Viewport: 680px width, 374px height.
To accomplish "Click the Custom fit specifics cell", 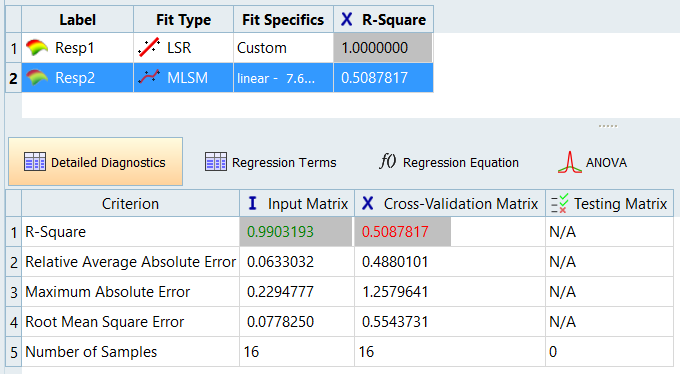I will [283, 48].
